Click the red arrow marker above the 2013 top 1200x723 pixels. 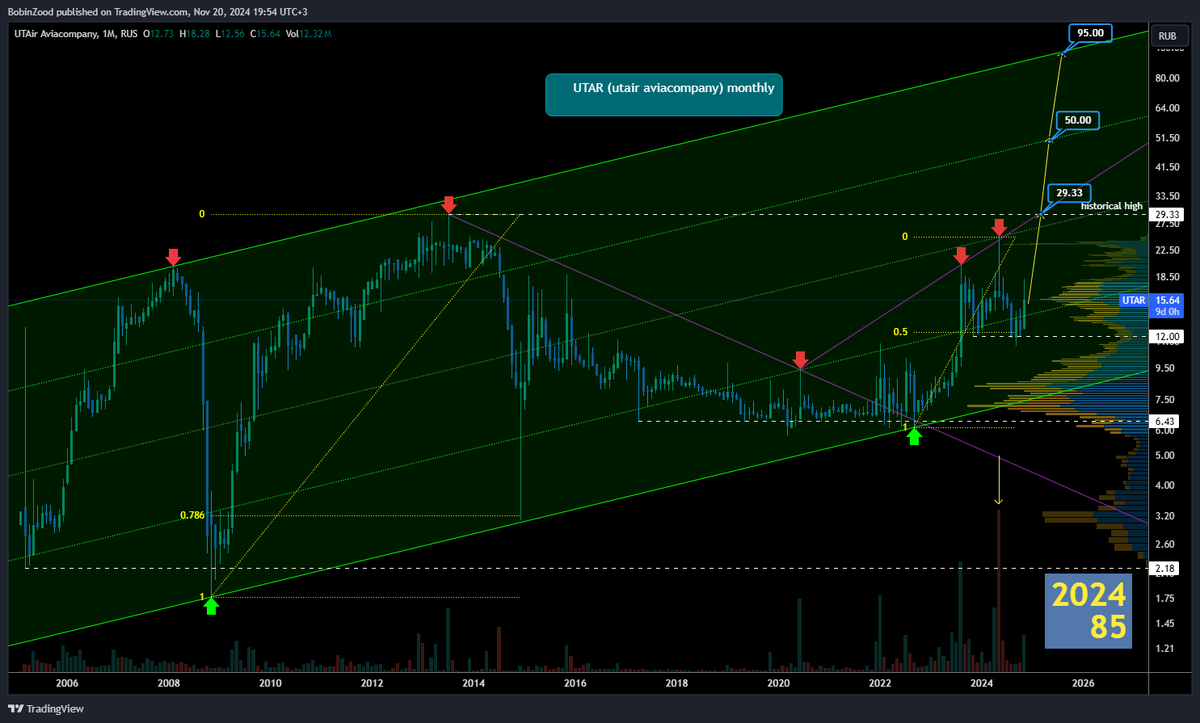448,204
